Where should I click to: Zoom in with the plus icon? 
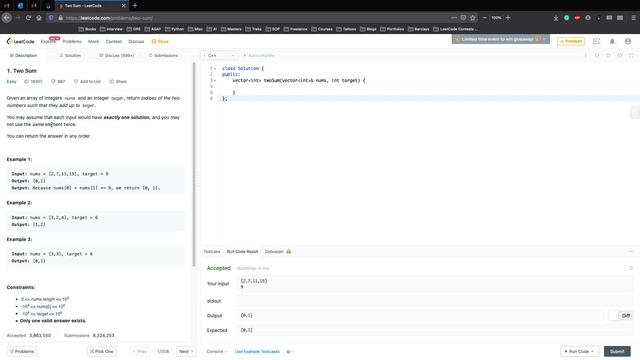coord(508,18)
